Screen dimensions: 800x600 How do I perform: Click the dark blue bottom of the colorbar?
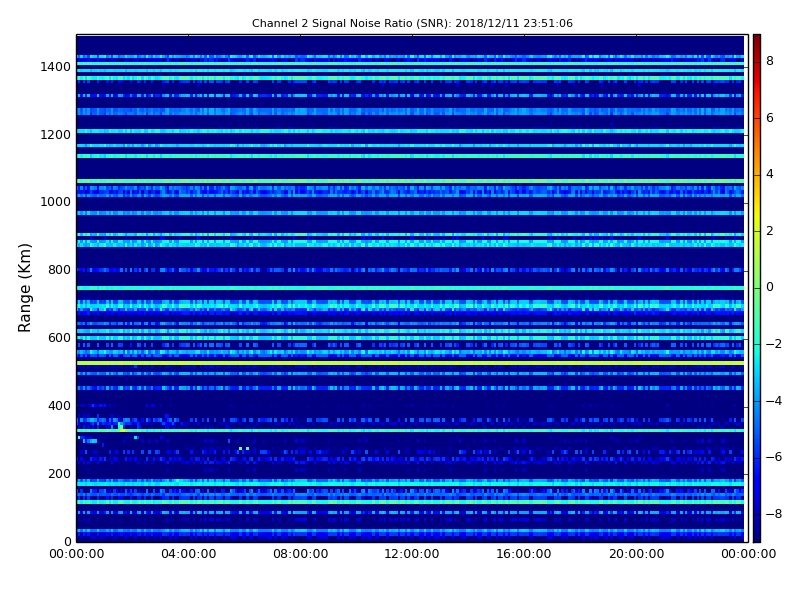tap(757, 531)
